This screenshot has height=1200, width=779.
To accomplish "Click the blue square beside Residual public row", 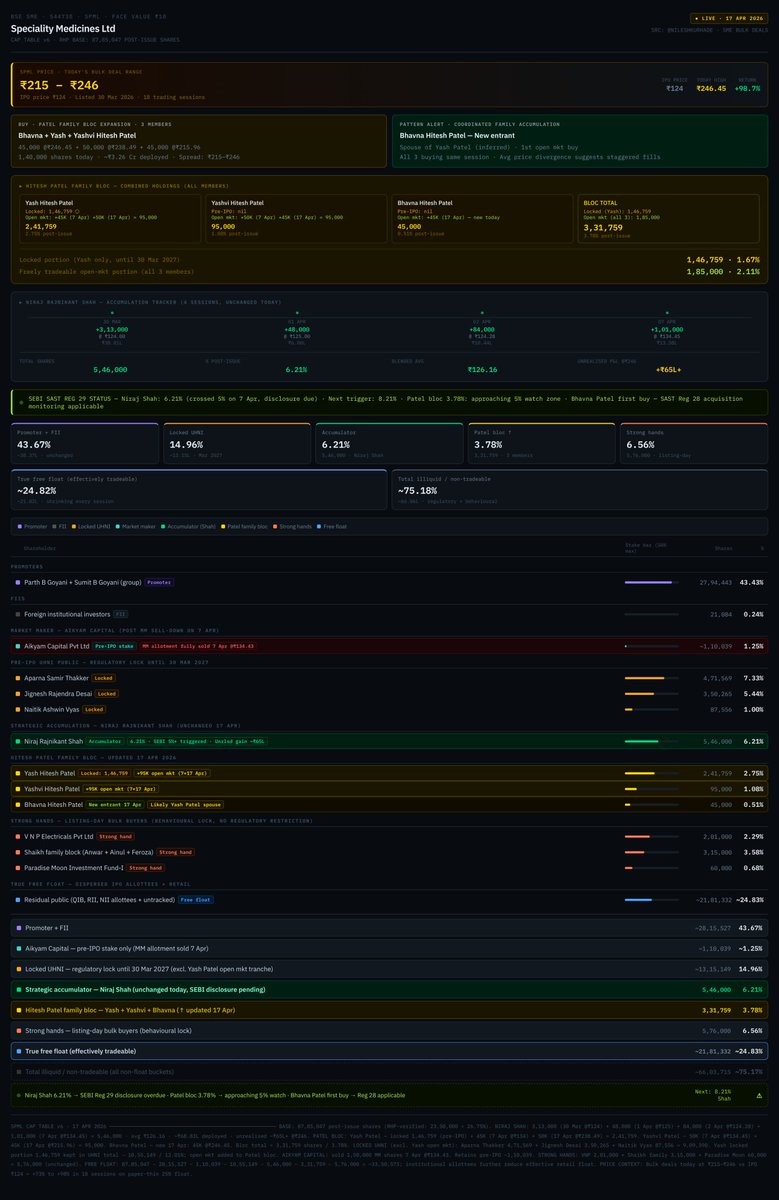I will point(17,899).
